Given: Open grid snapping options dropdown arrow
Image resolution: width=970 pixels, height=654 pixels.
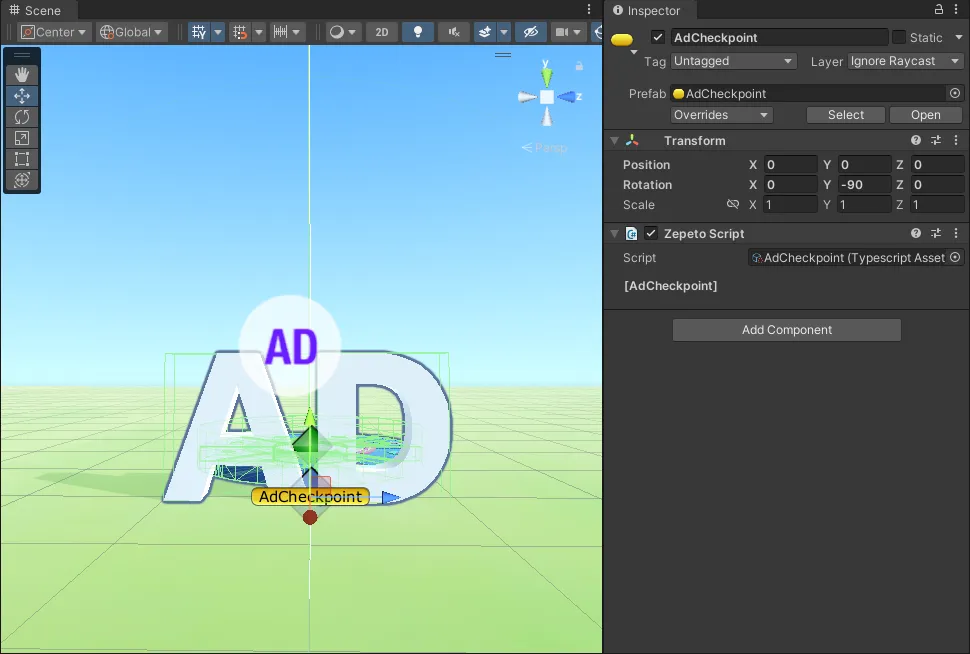Looking at the screenshot, I should 259,32.
